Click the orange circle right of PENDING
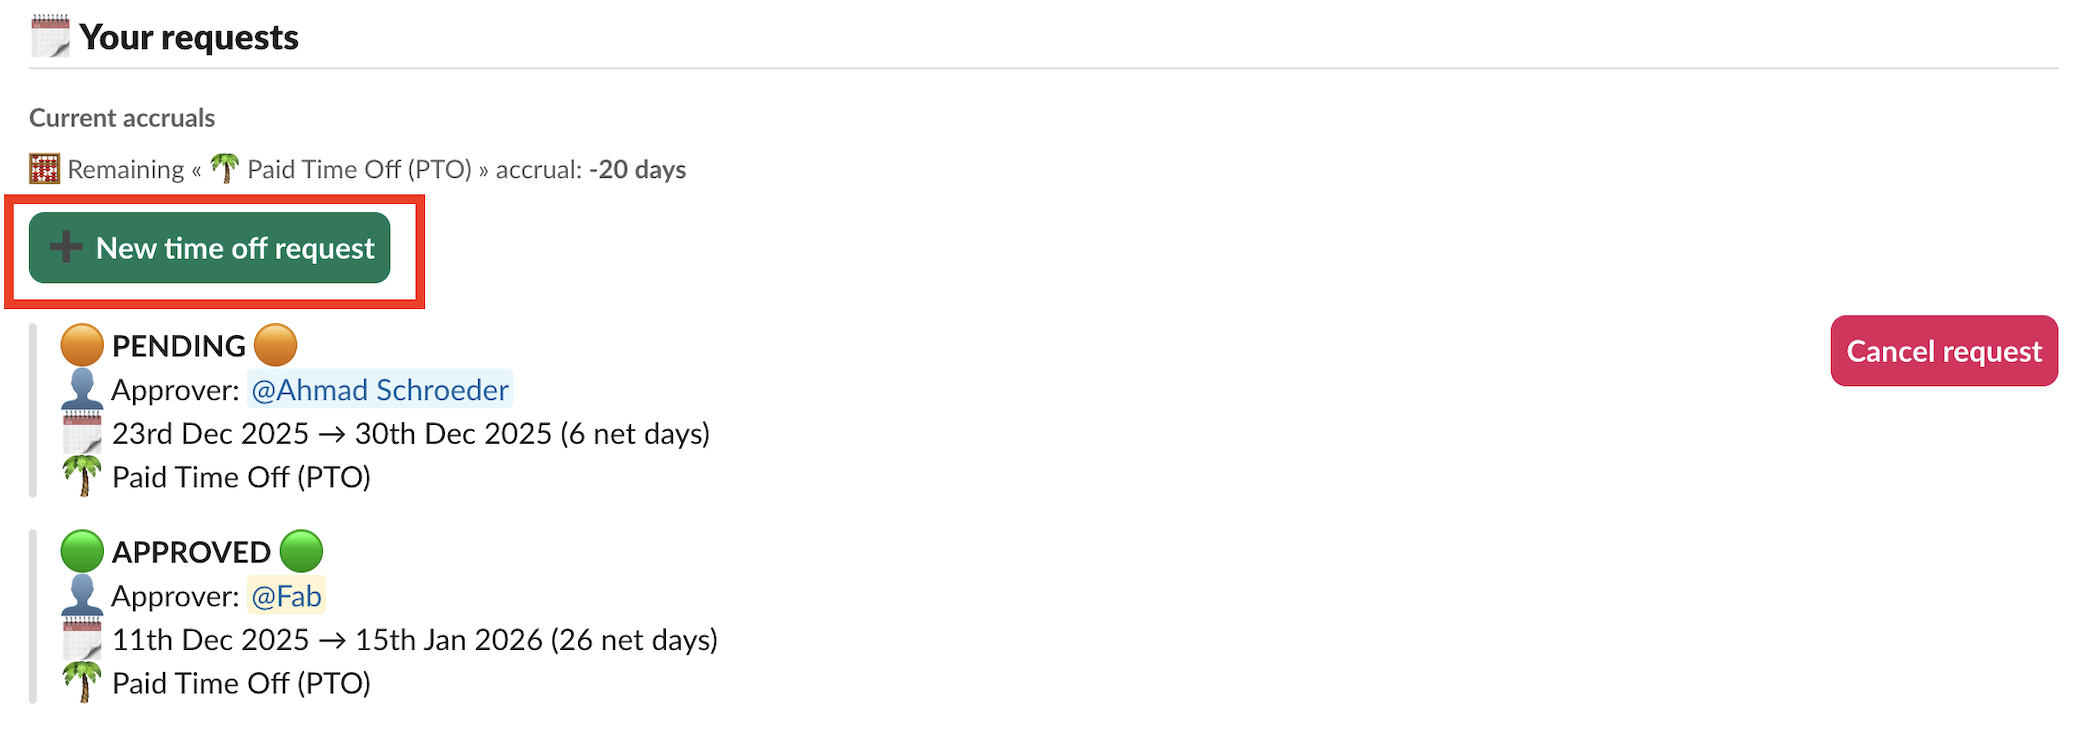This screenshot has height=742, width=2078. [275, 345]
